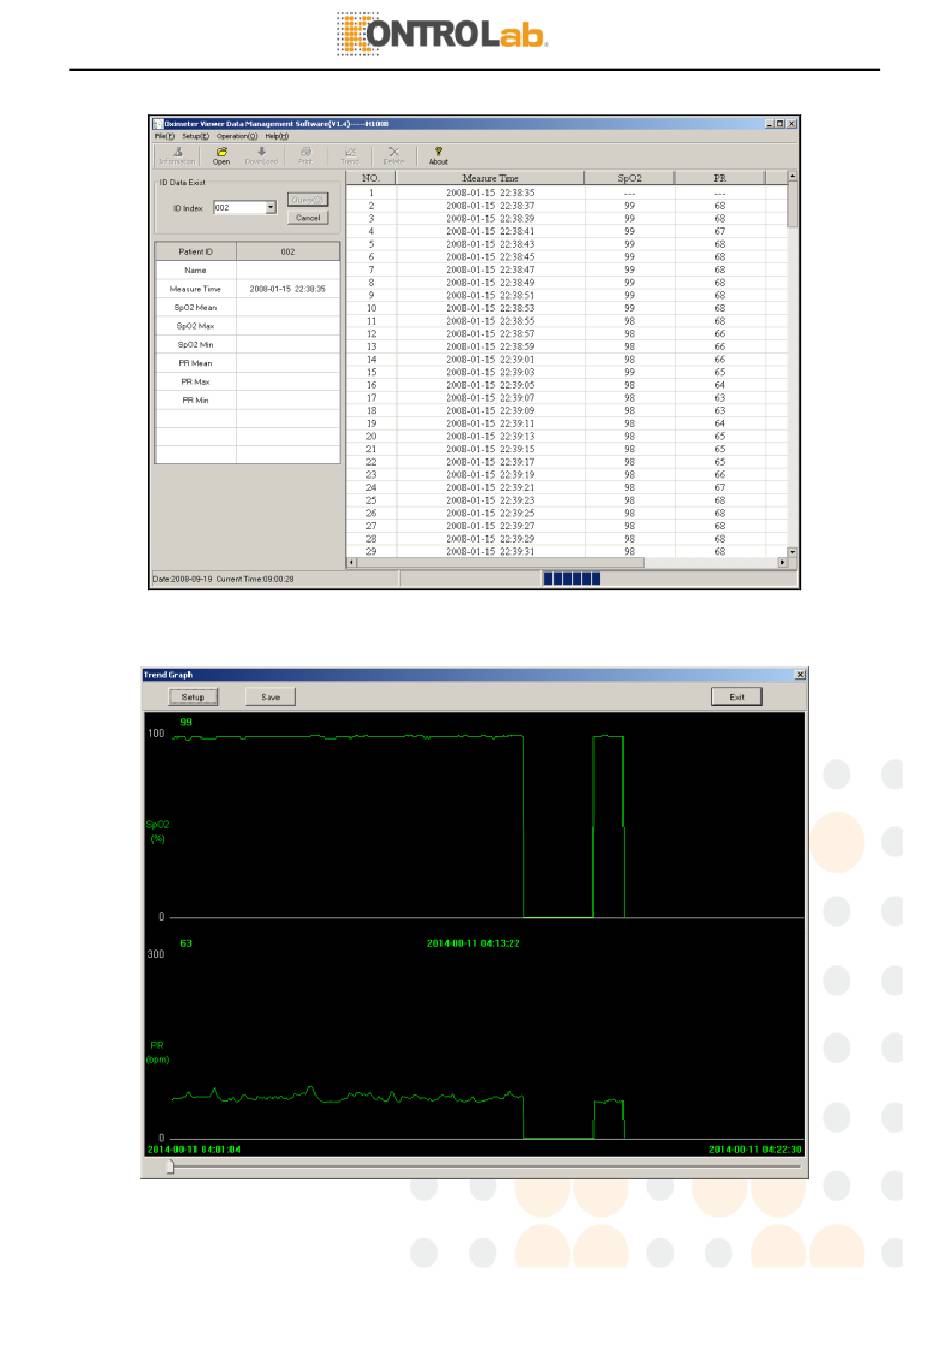Click the SpO2 Max label
Image resolution: width=950 pixels, height=1355 pixels.
point(196,326)
